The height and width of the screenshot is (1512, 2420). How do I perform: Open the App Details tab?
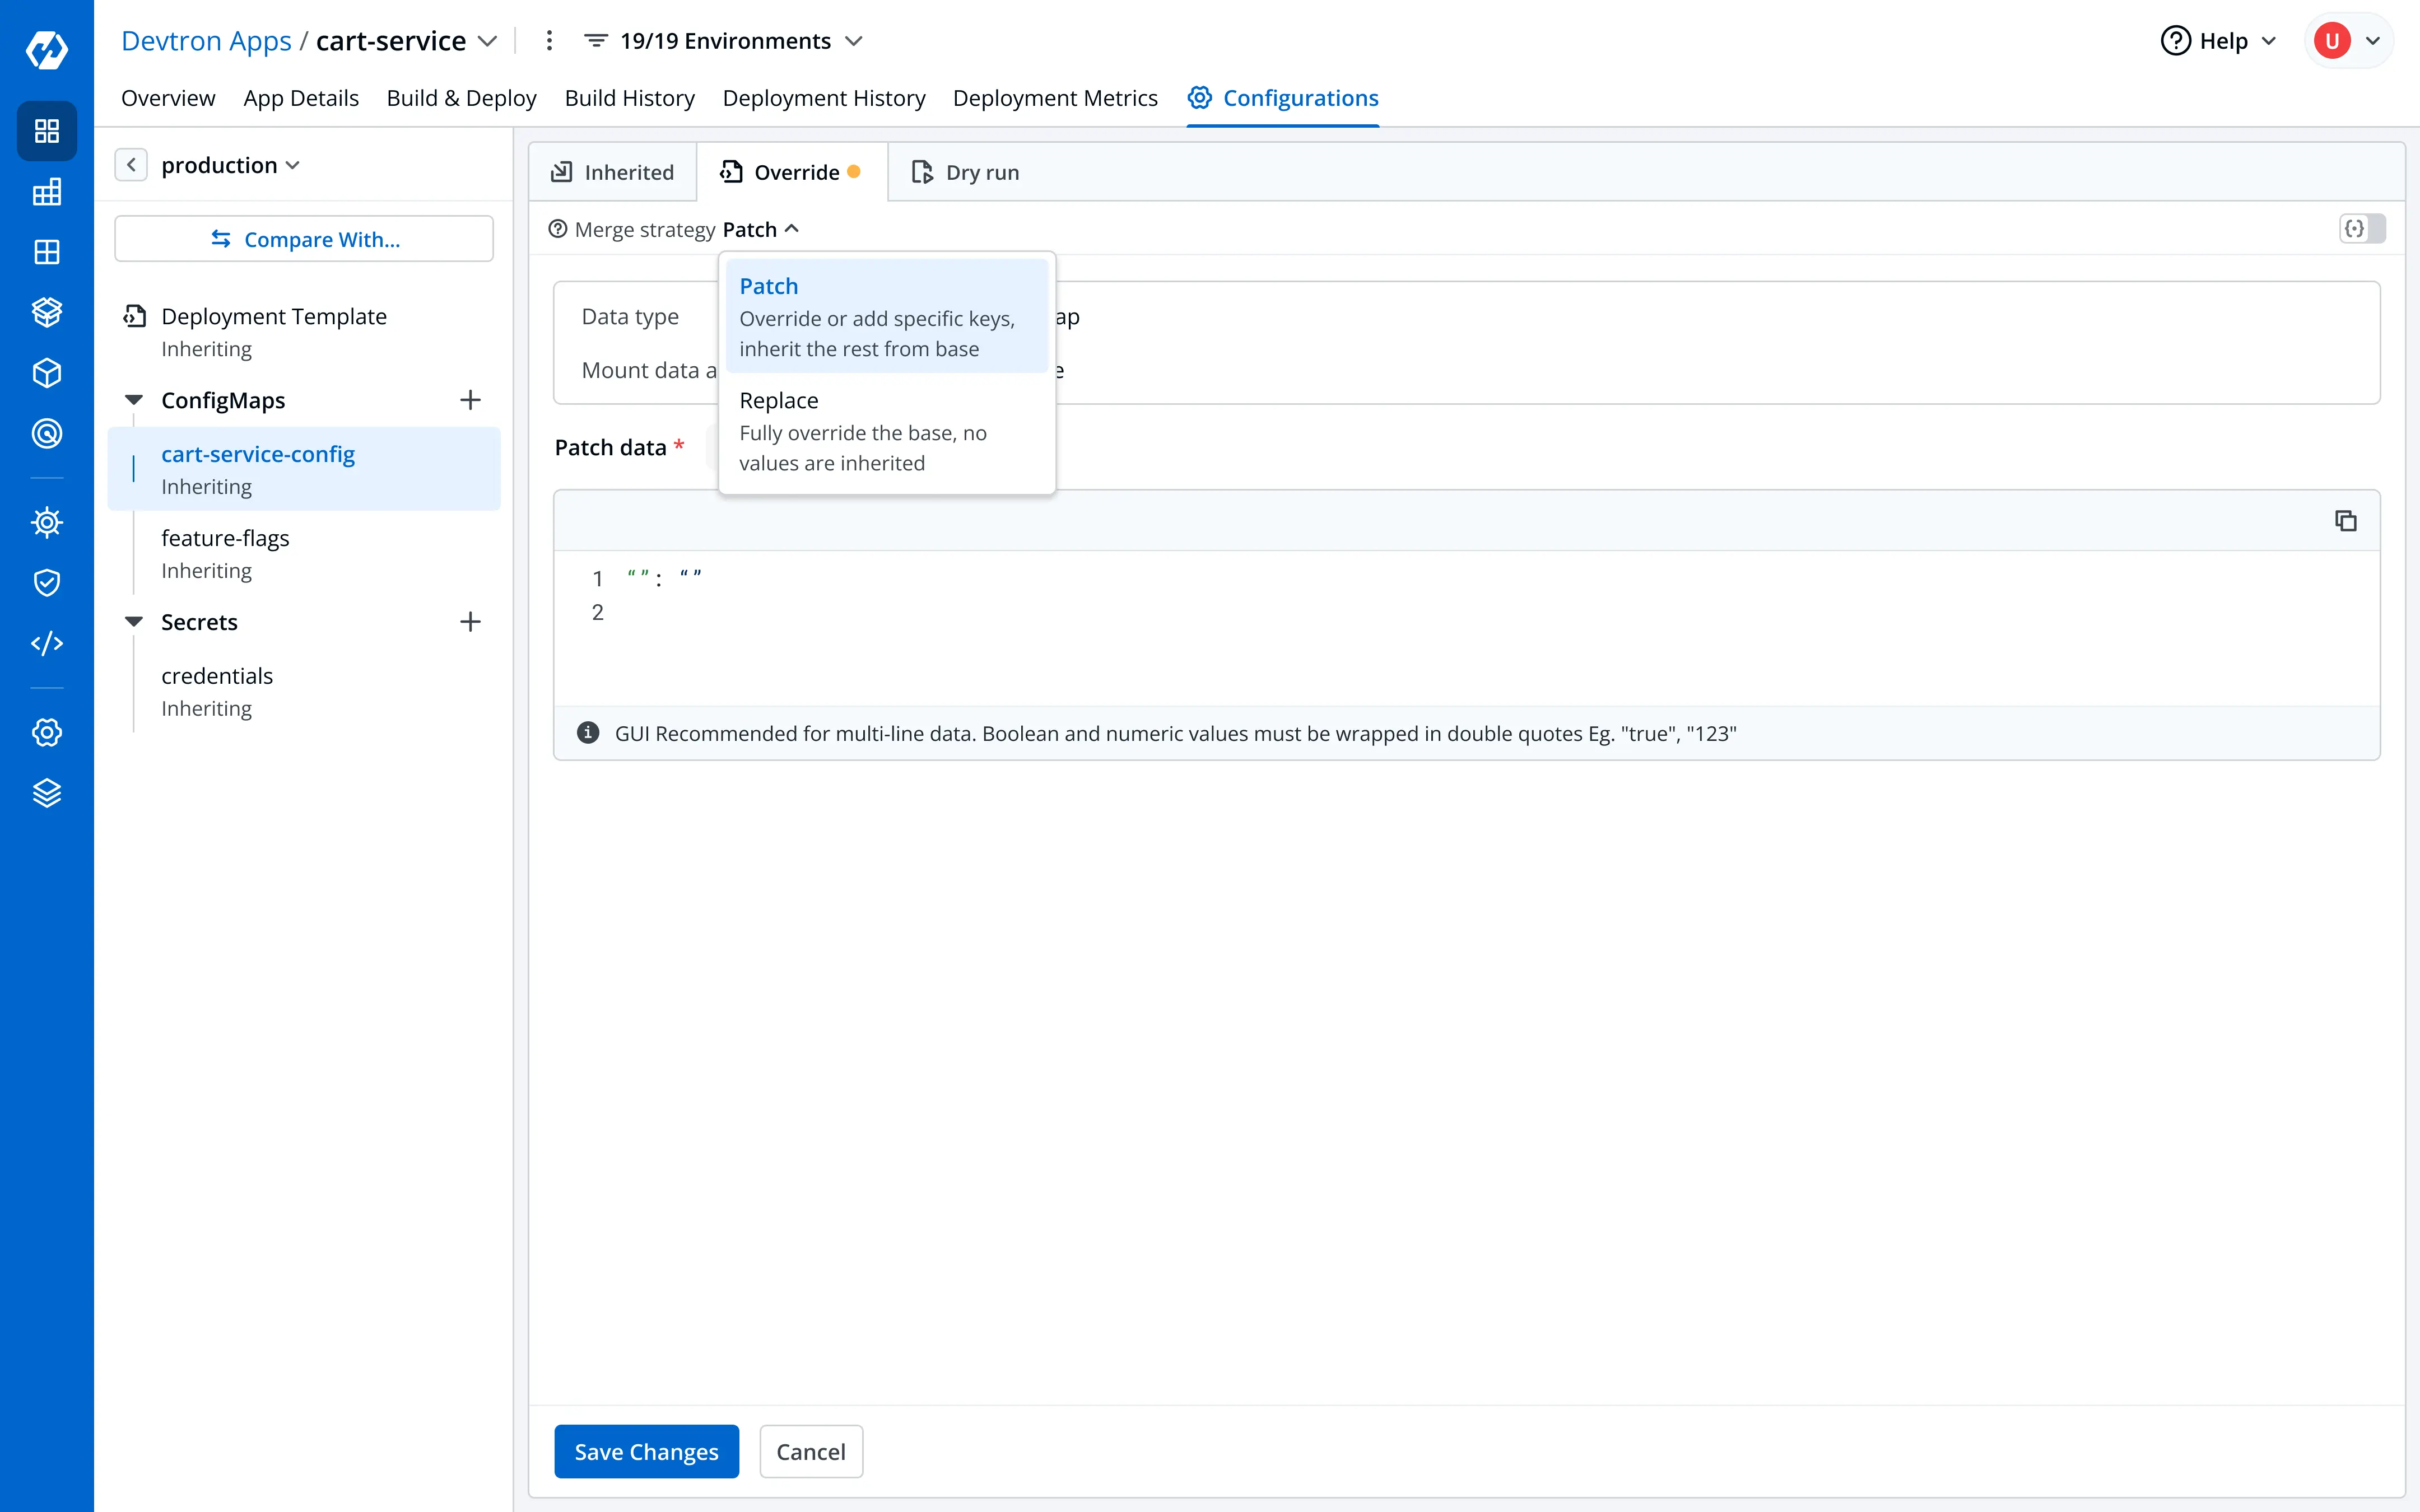(x=301, y=98)
